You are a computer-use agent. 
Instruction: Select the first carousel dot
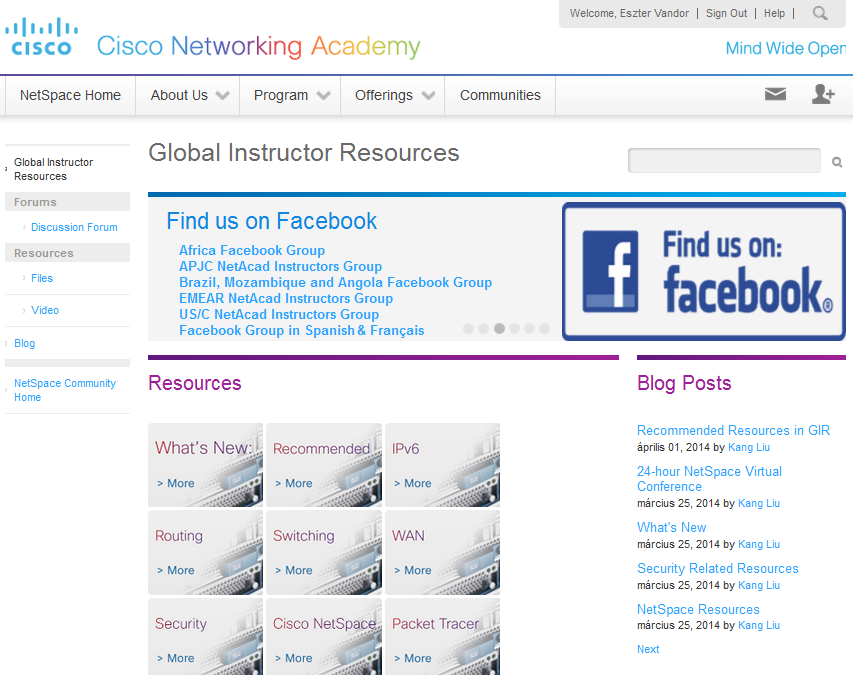point(468,329)
